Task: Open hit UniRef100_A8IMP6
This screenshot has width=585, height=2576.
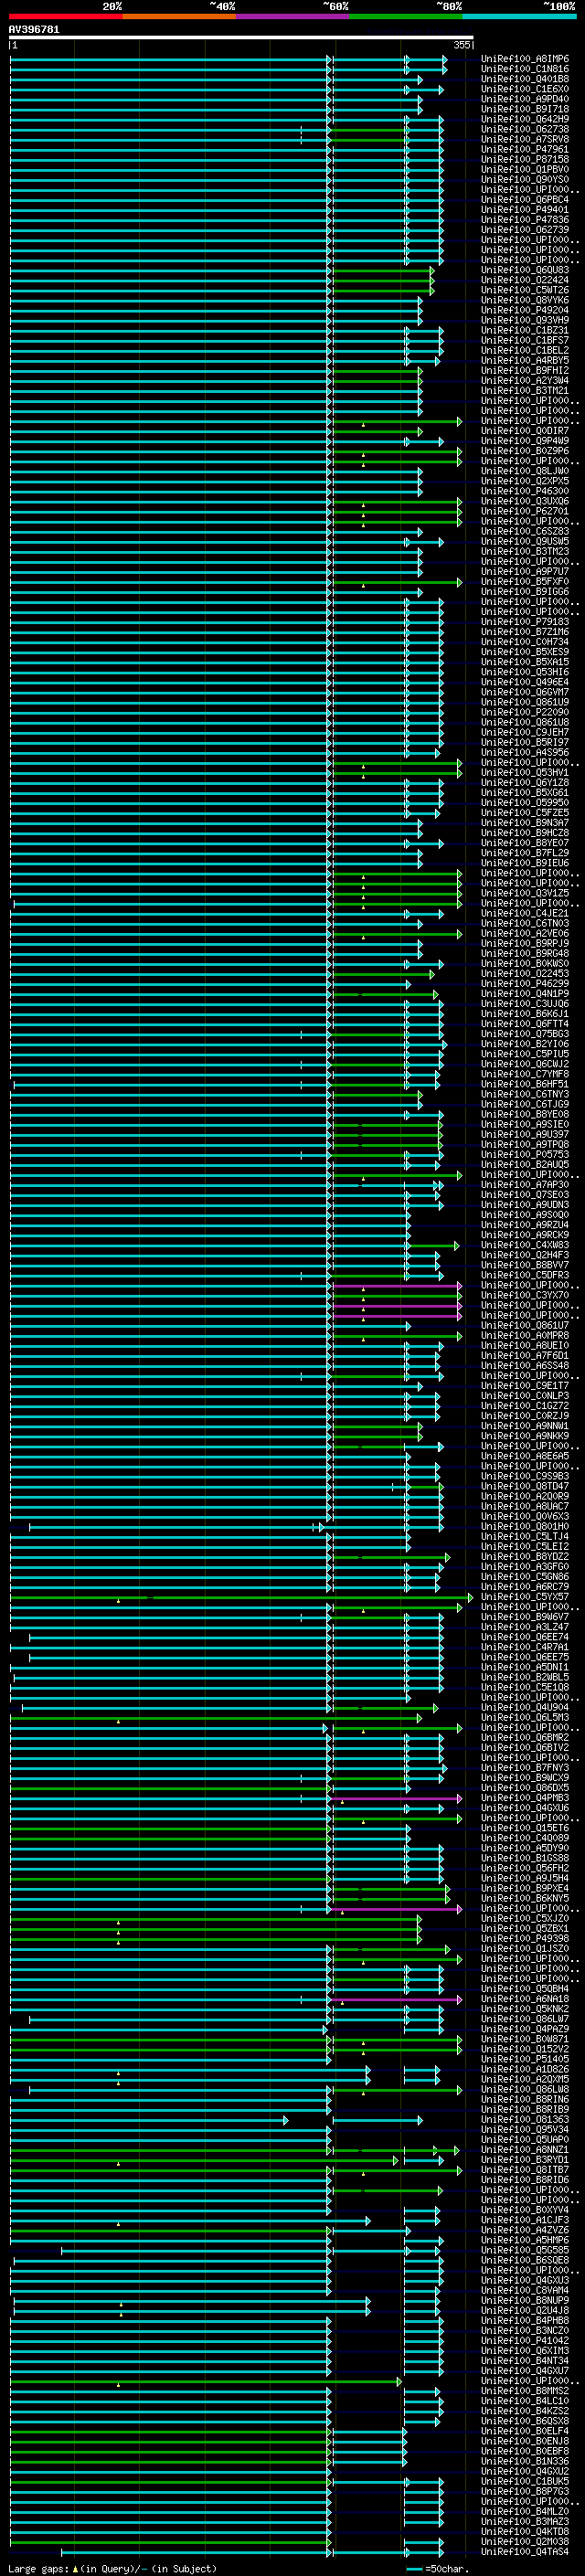Action: (525, 59)
